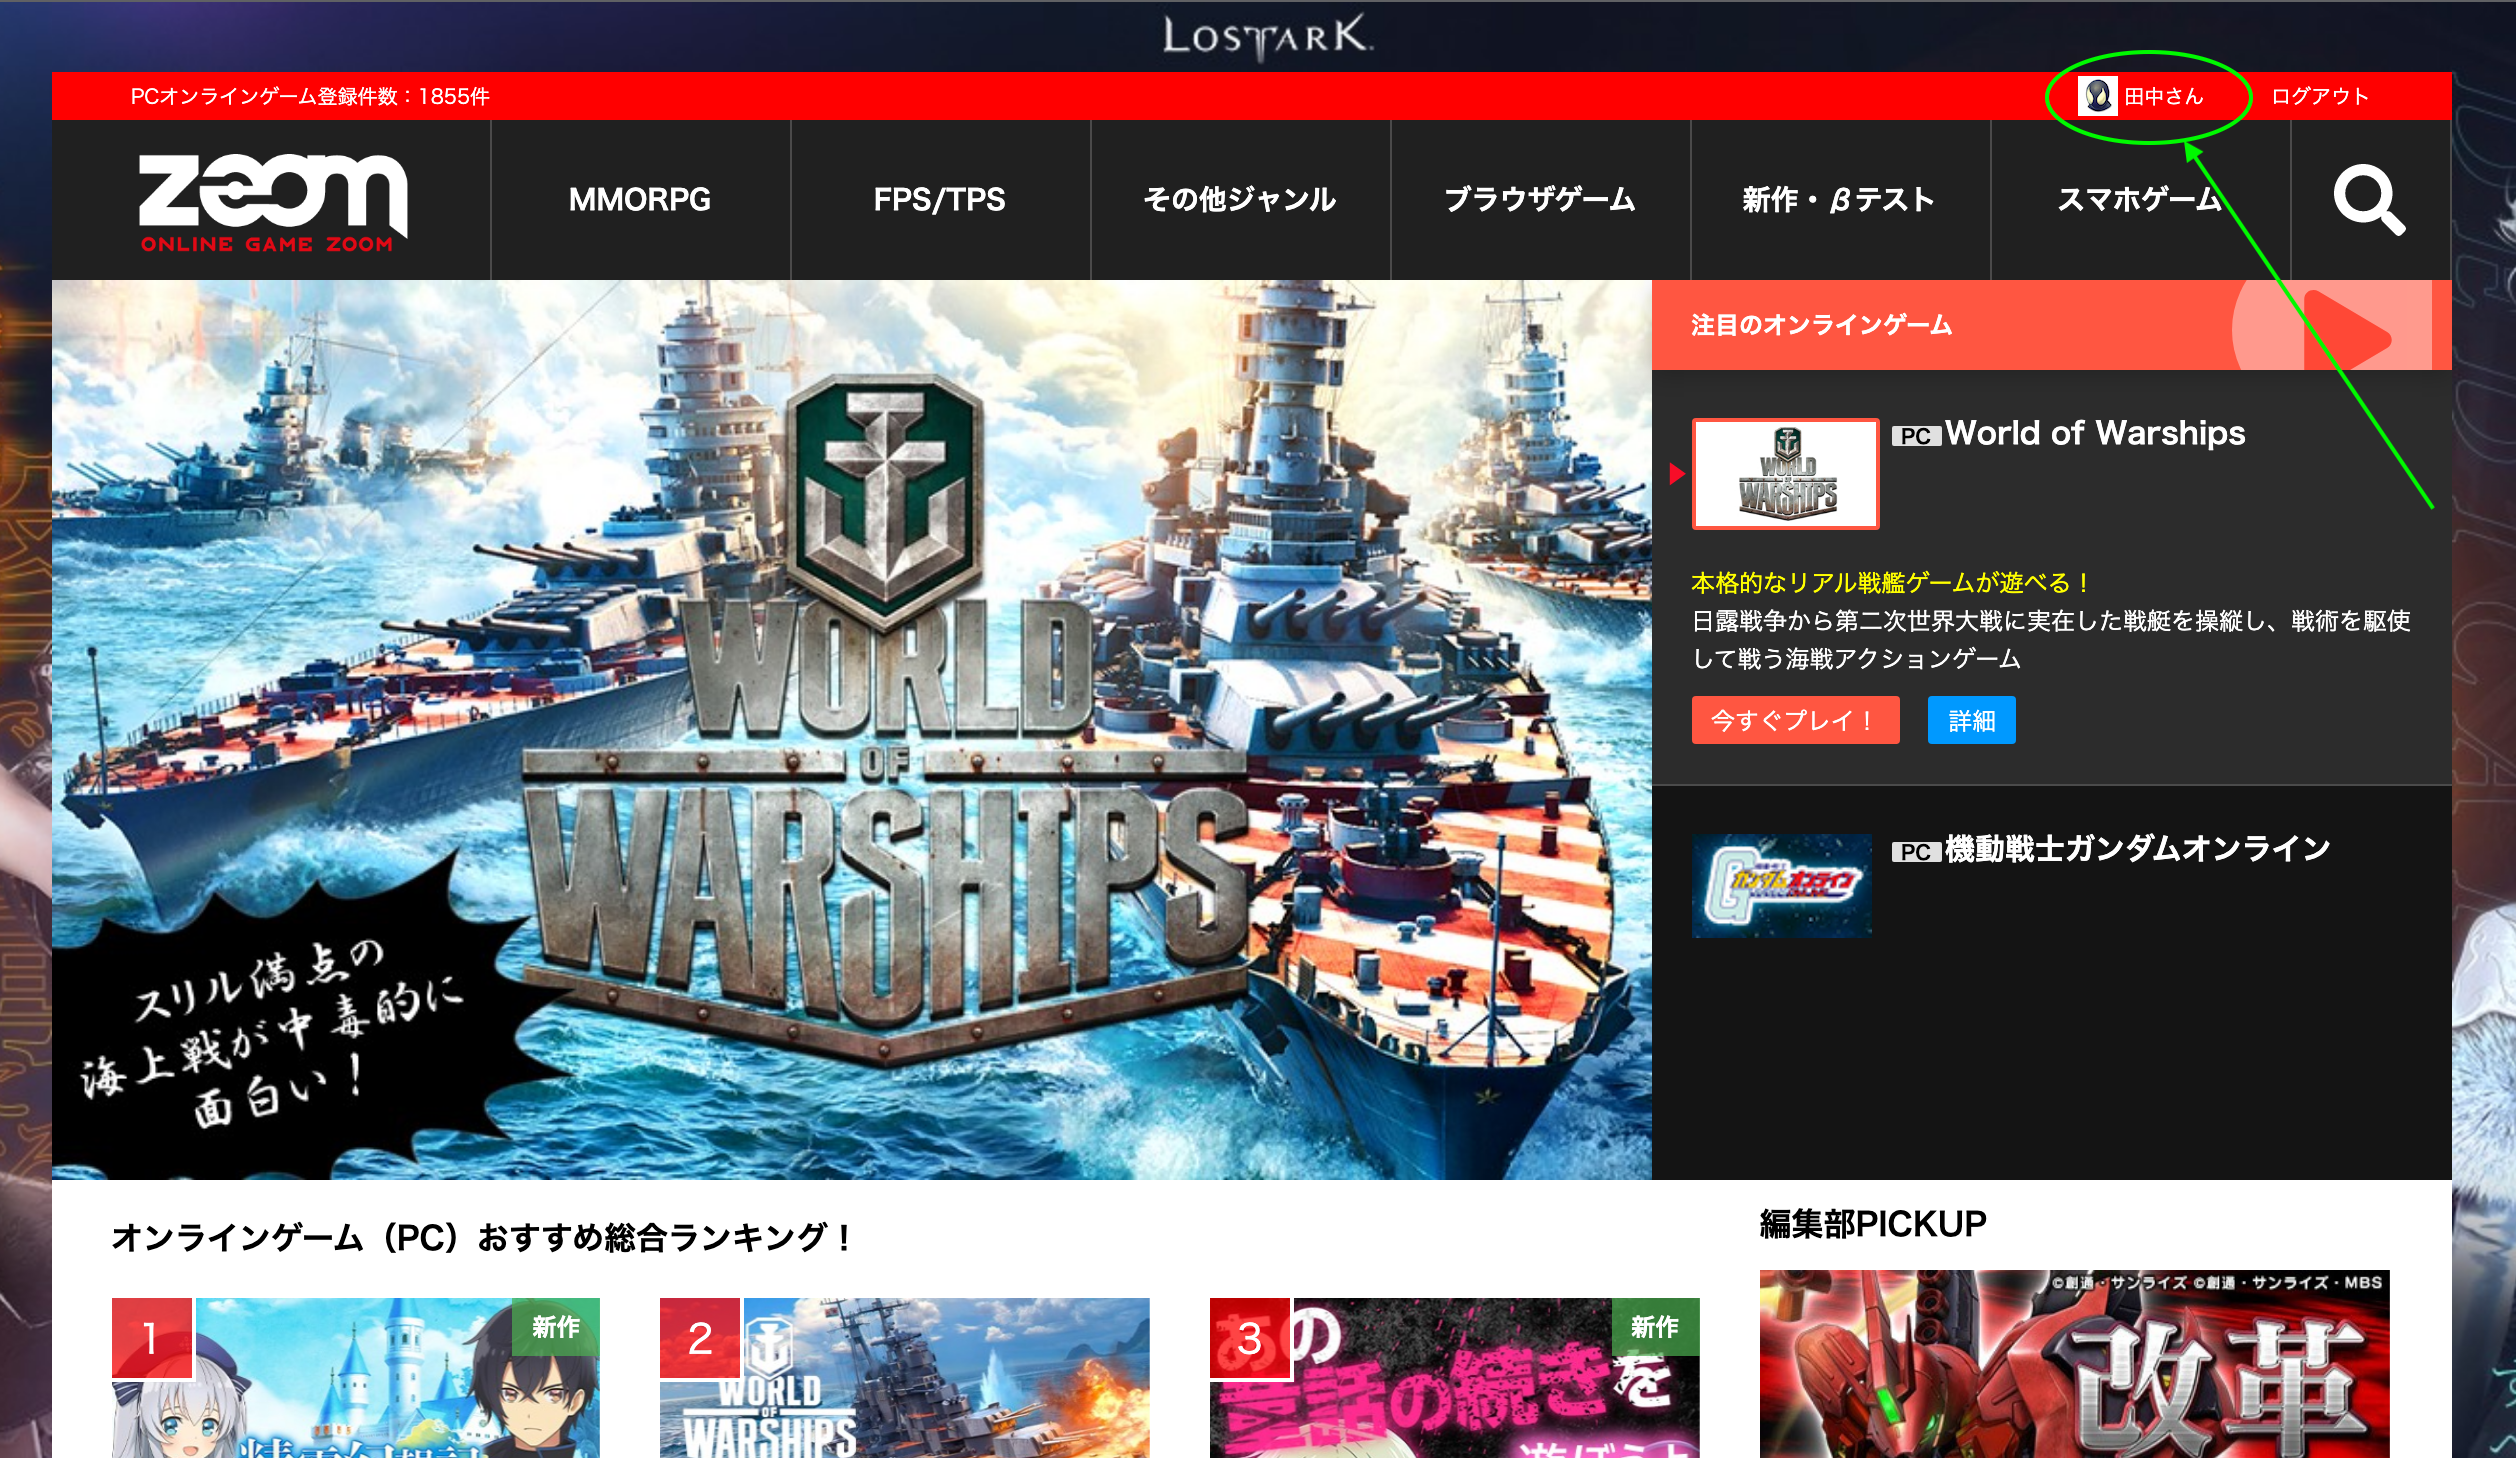The image size is (2516, 1458).
Task: Open ranking number 3 game card
Action: click(1455, 1378)
